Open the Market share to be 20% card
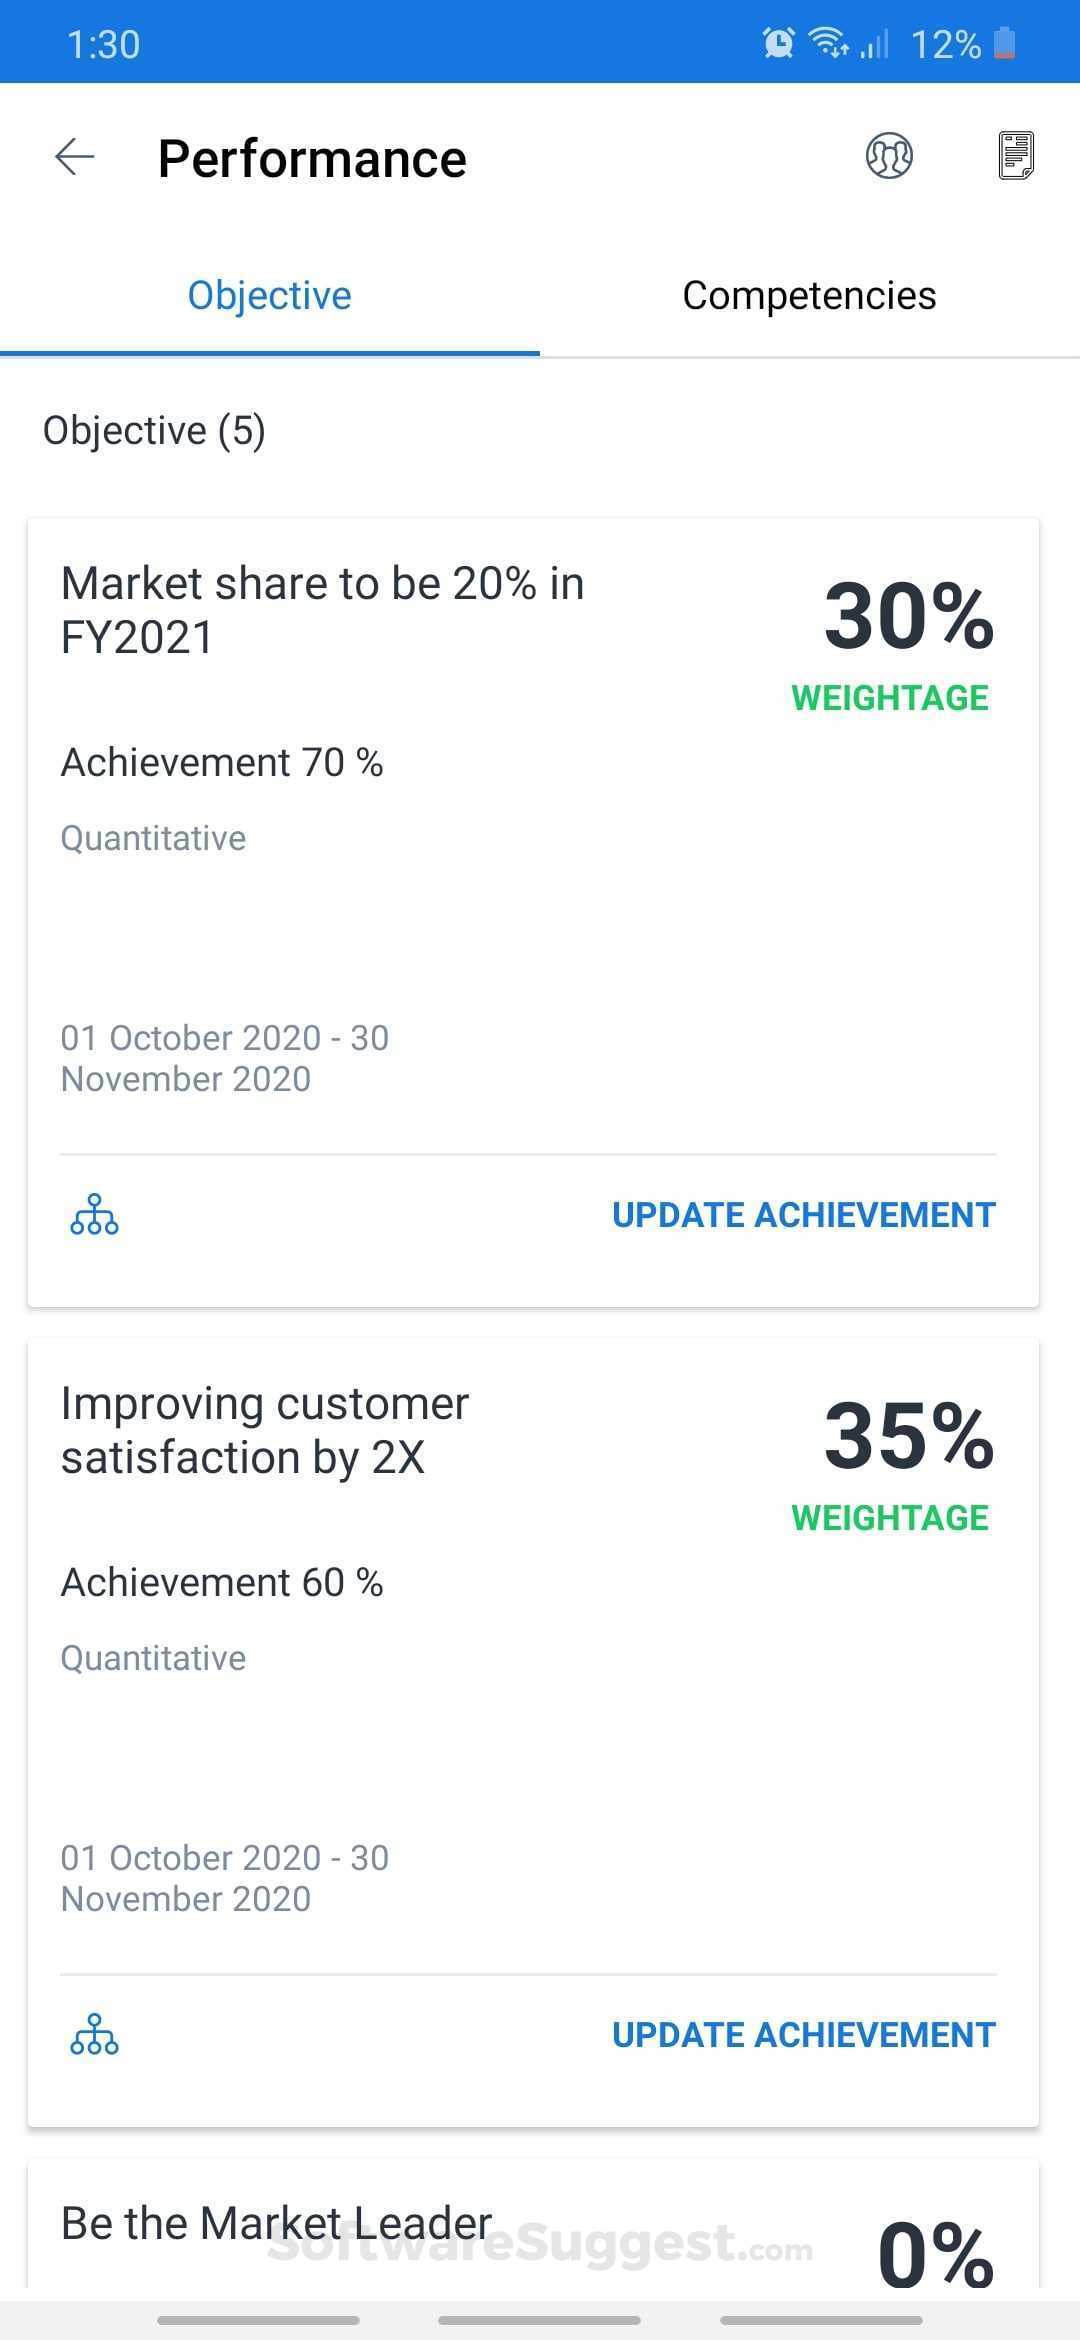The width and height of the screenshot is (1080, 2340). [322, 608]
